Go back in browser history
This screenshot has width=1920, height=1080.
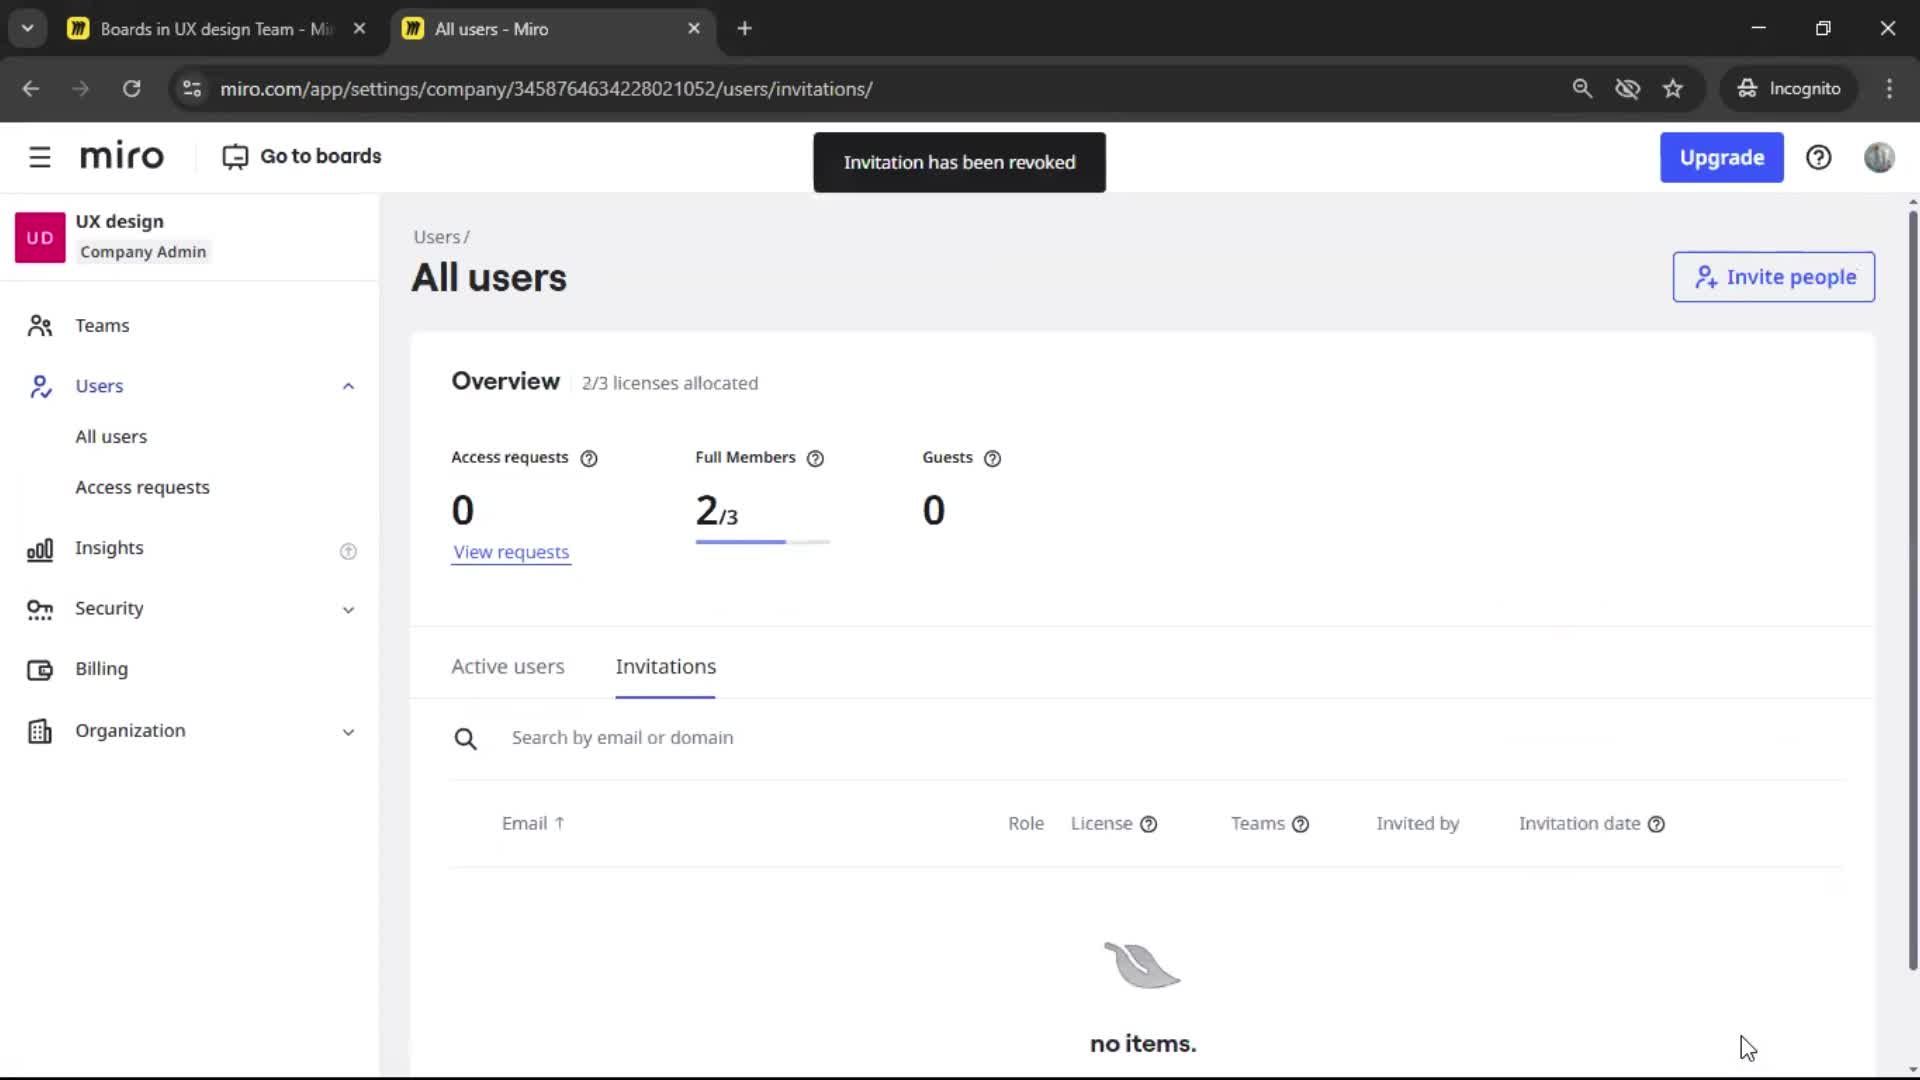(x=31, y=88)
